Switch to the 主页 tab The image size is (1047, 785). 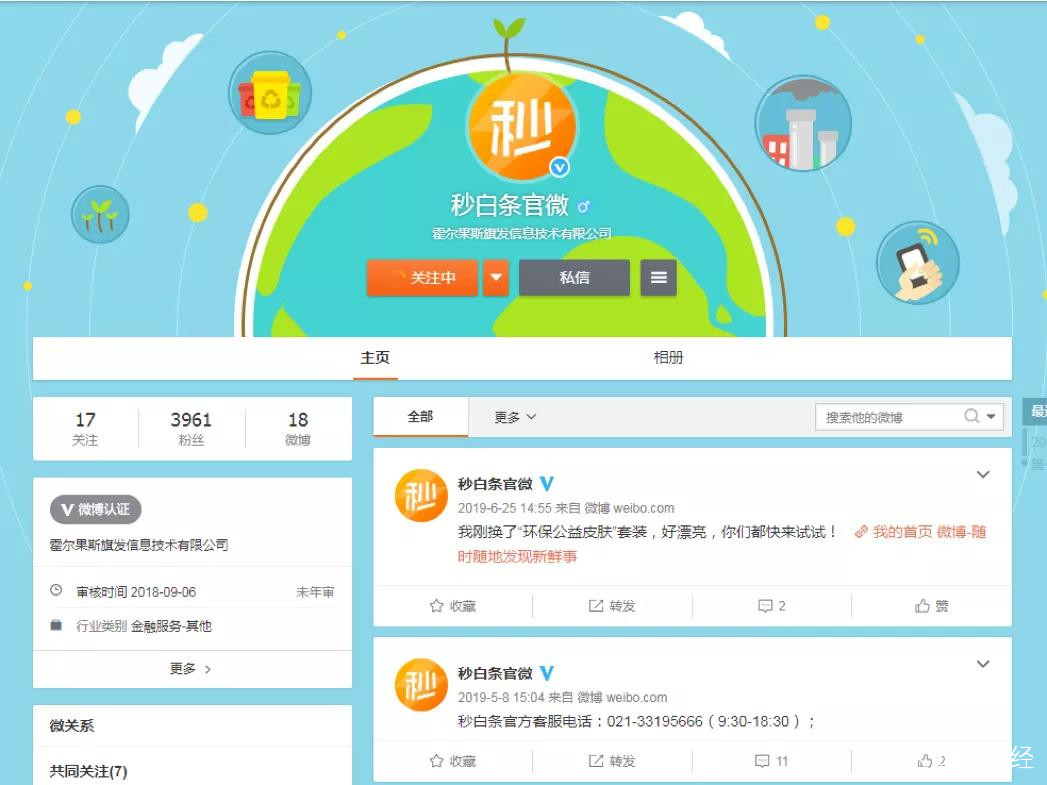tap(375, 358)
